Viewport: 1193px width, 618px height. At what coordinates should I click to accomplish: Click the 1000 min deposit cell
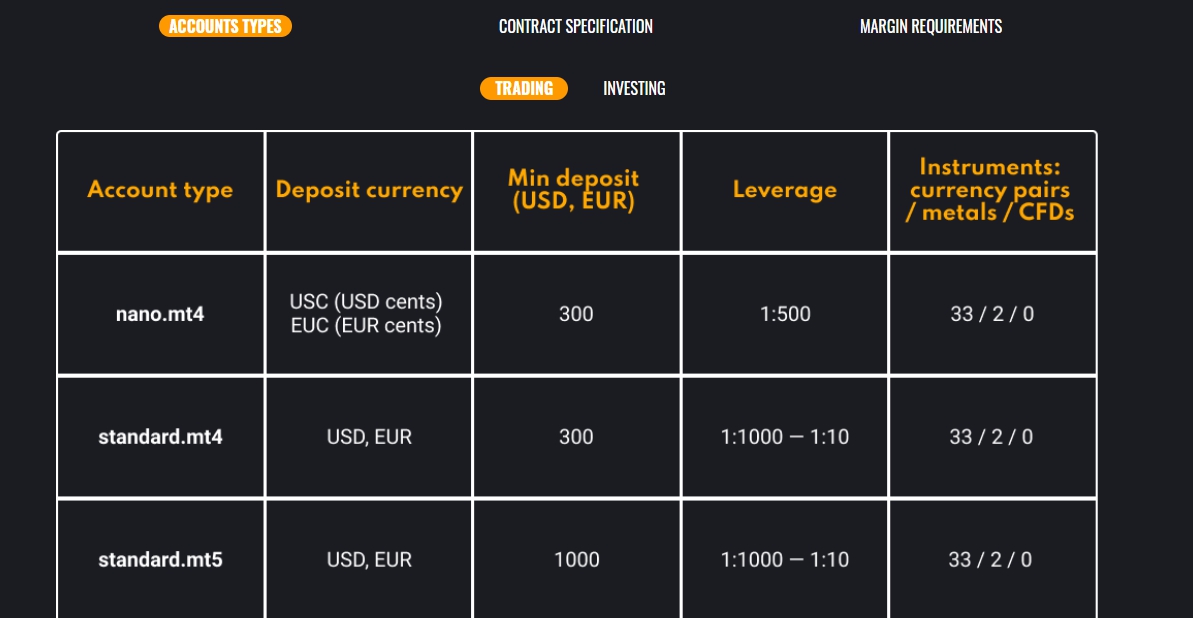click(577, 560)
